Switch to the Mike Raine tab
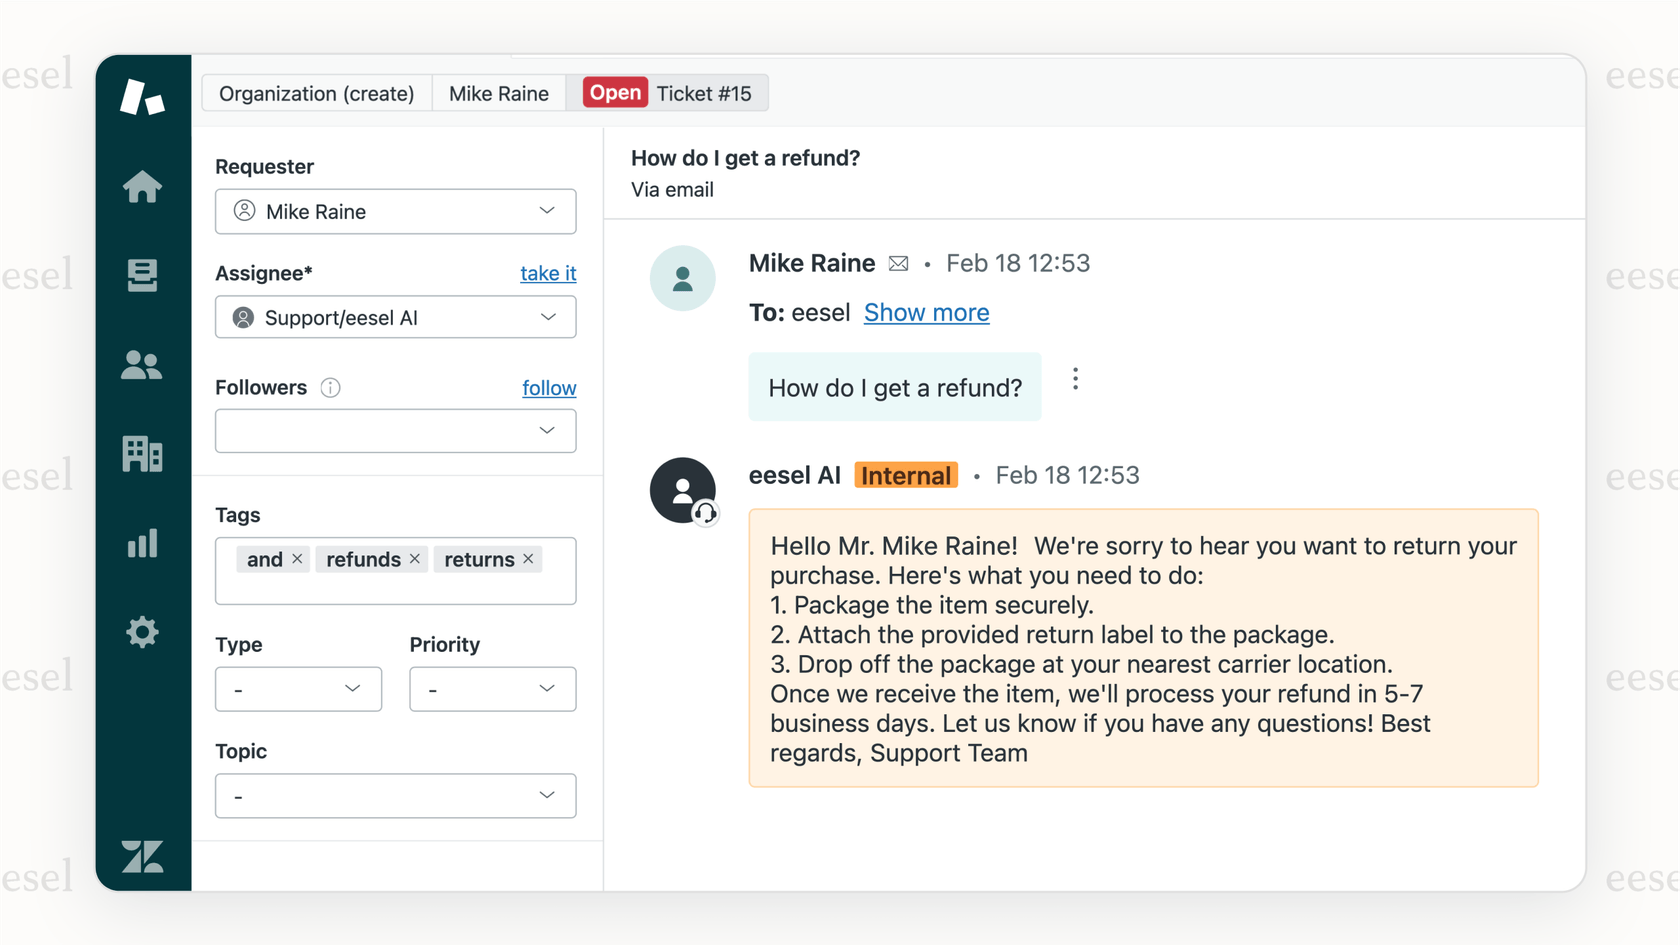1680x945 pixels. [499, 93]
